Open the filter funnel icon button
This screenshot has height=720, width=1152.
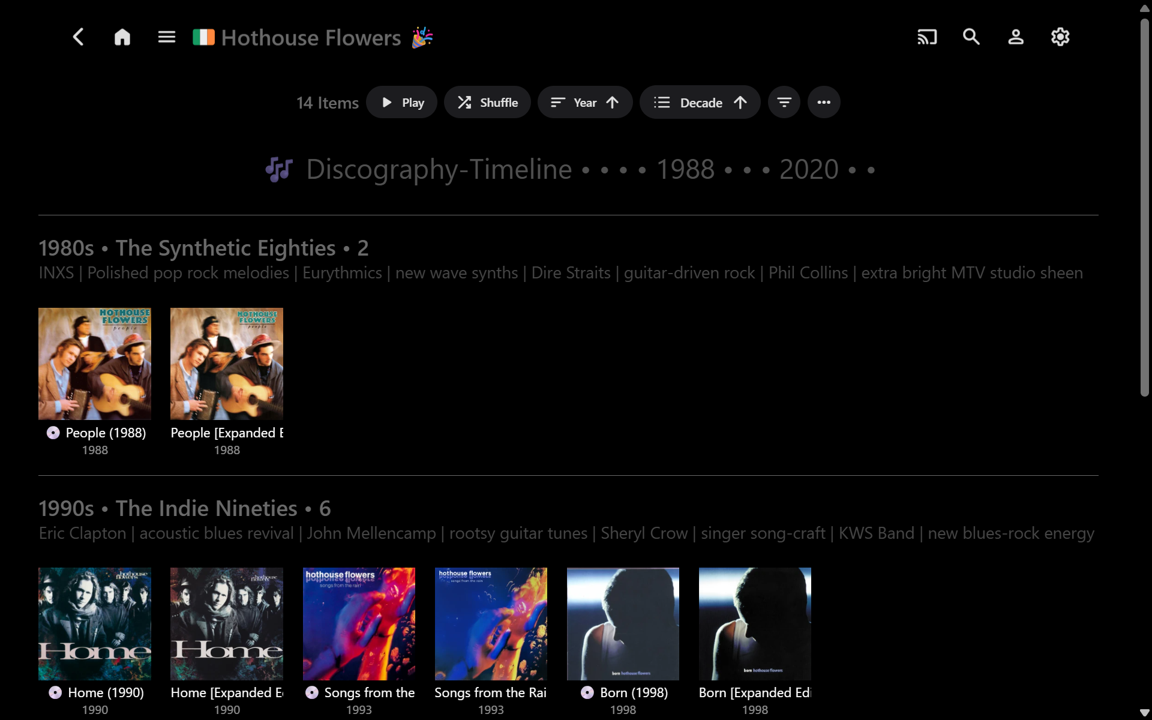pos(784,102)
